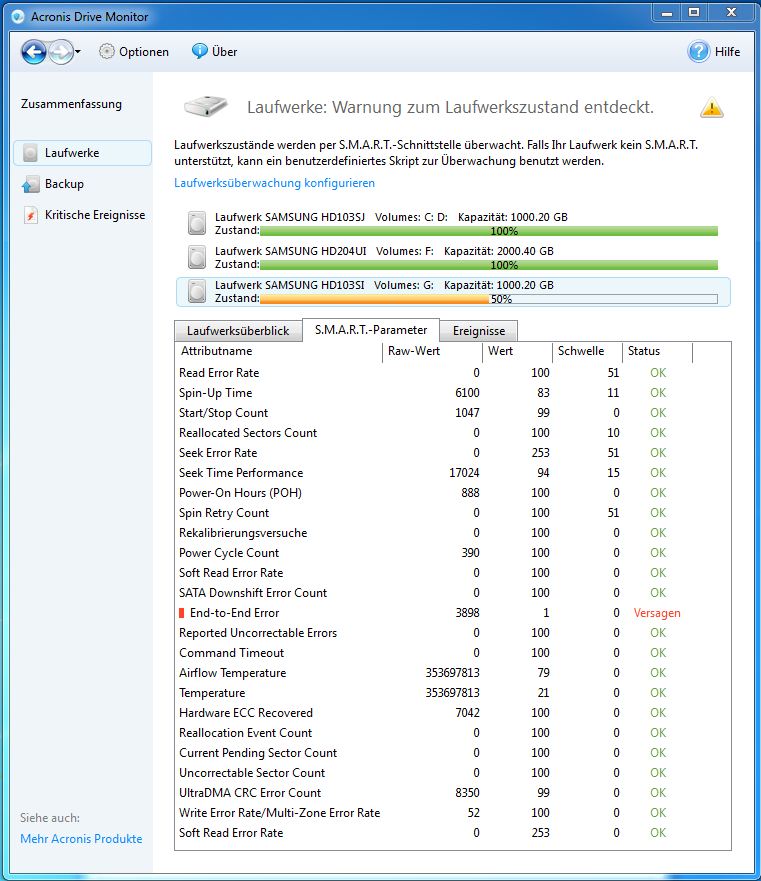Select the Command Timeout row
Viewport: 761px width, 881px height.
click(x=453, y=653)
